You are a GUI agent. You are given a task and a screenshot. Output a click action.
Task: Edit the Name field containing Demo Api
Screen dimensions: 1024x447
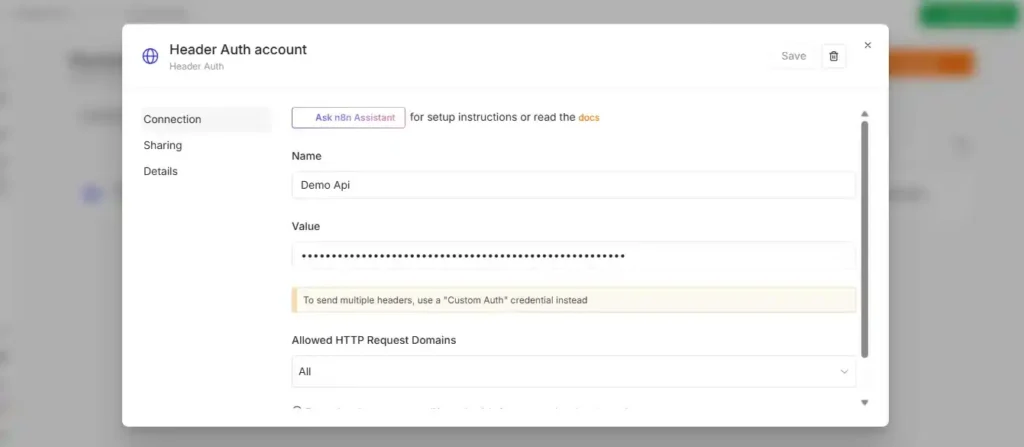point(573,185)
